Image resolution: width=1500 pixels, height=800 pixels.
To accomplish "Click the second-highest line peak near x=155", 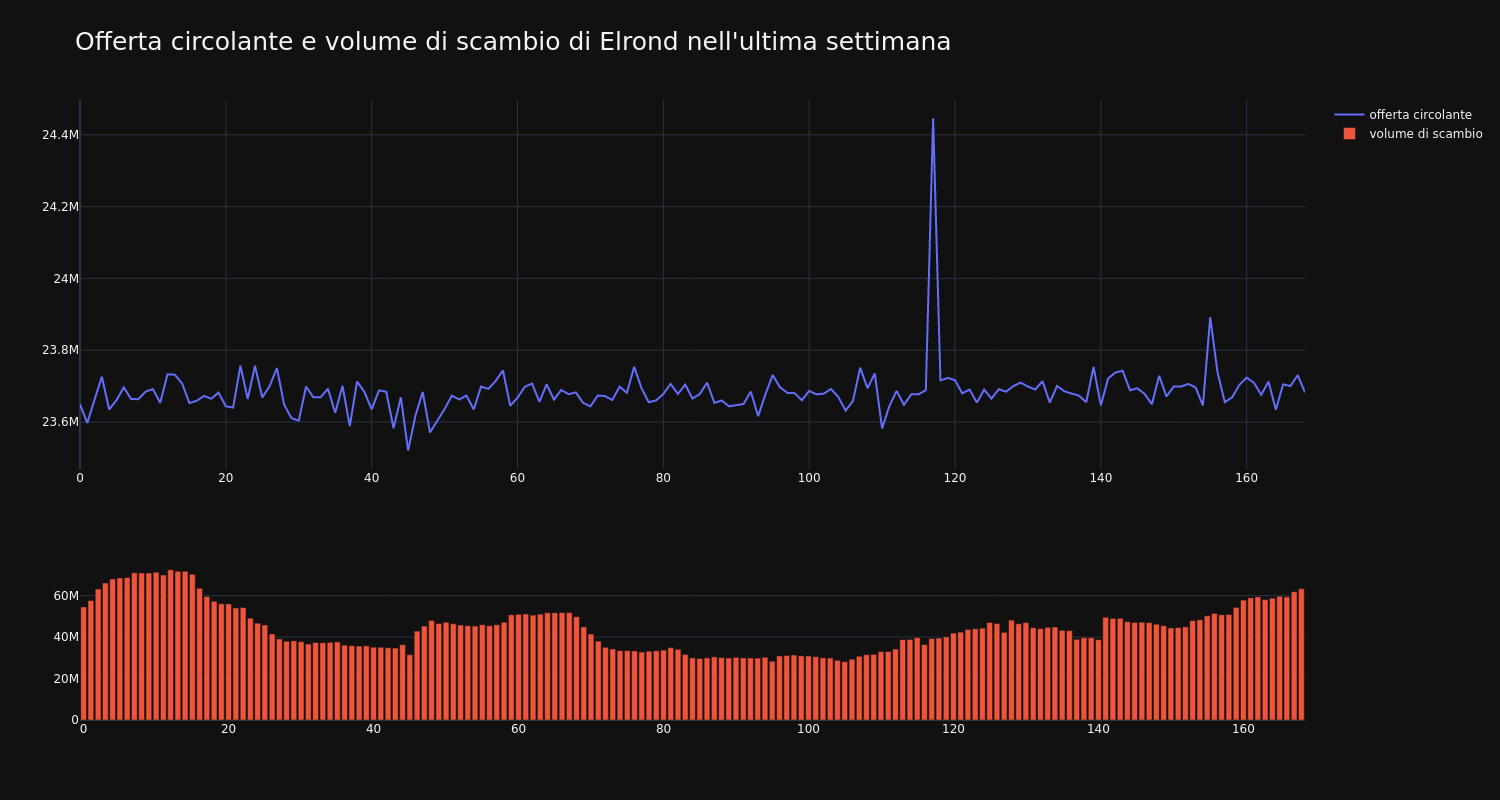I will [x=1210, y=318].
